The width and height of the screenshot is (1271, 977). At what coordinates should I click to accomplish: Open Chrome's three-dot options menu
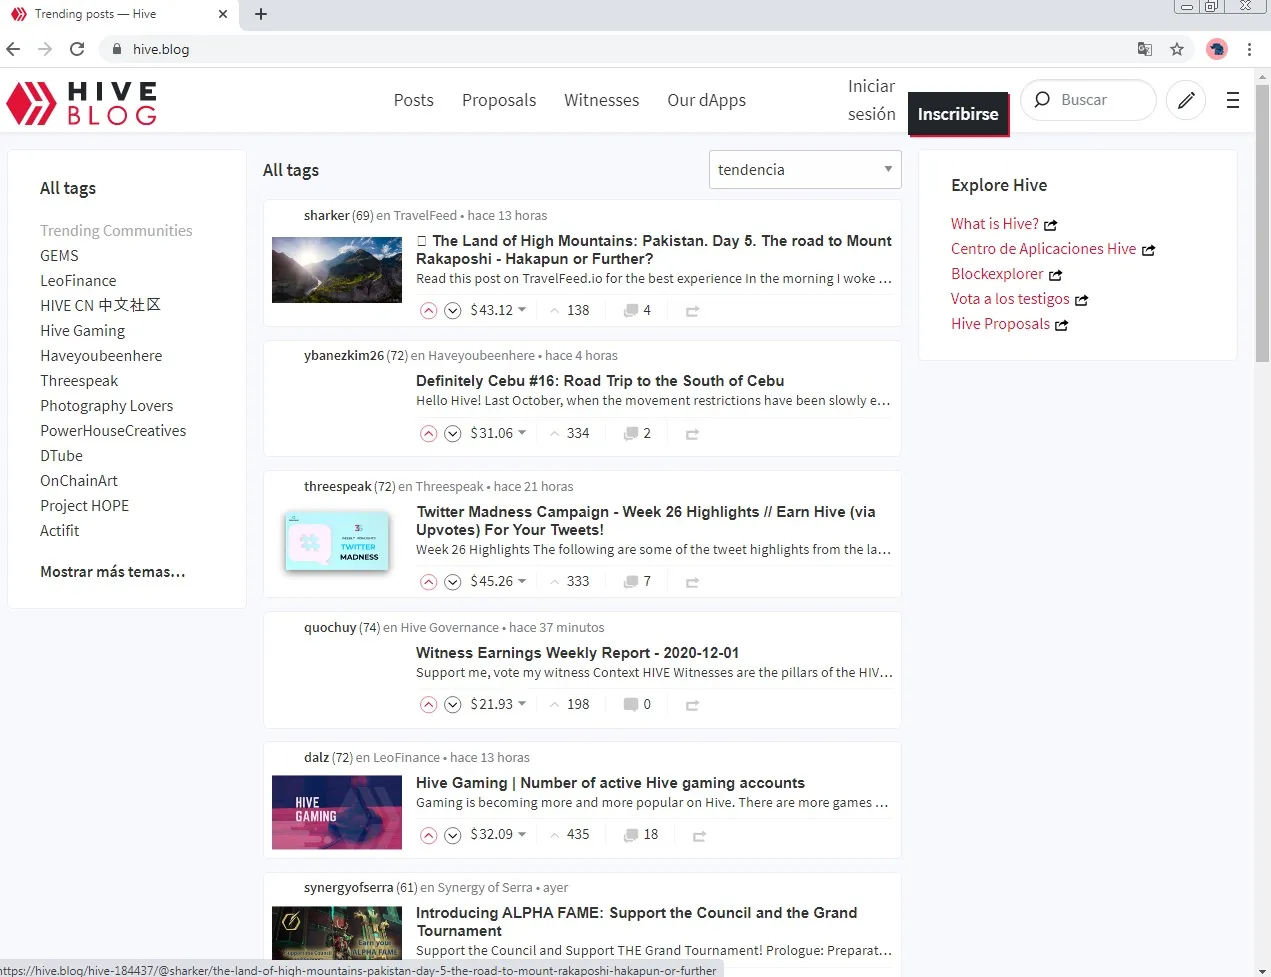(1249, 49)
